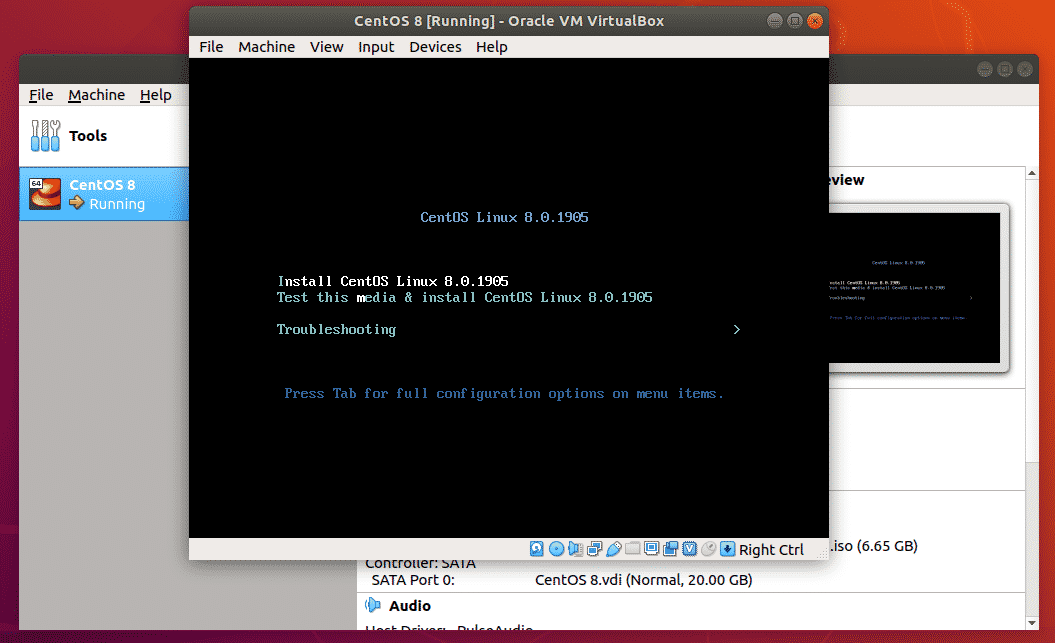Click the audio status icon
Viewport: 1055px width, 643px height.
point(576,548)
